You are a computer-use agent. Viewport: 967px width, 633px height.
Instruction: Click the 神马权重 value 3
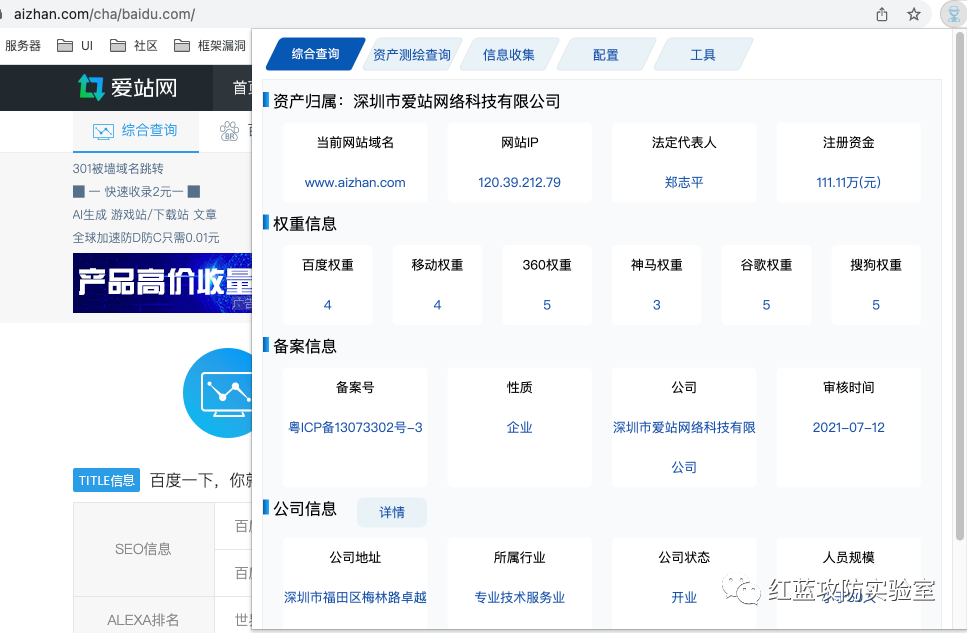657,305
